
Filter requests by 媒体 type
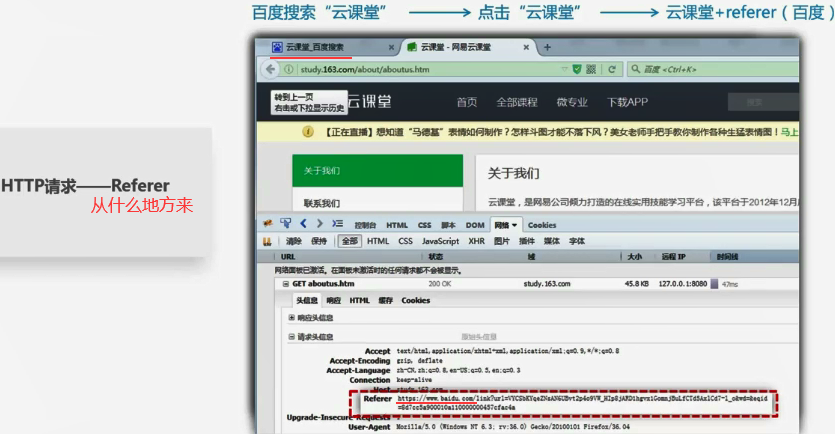coord(552,241)
